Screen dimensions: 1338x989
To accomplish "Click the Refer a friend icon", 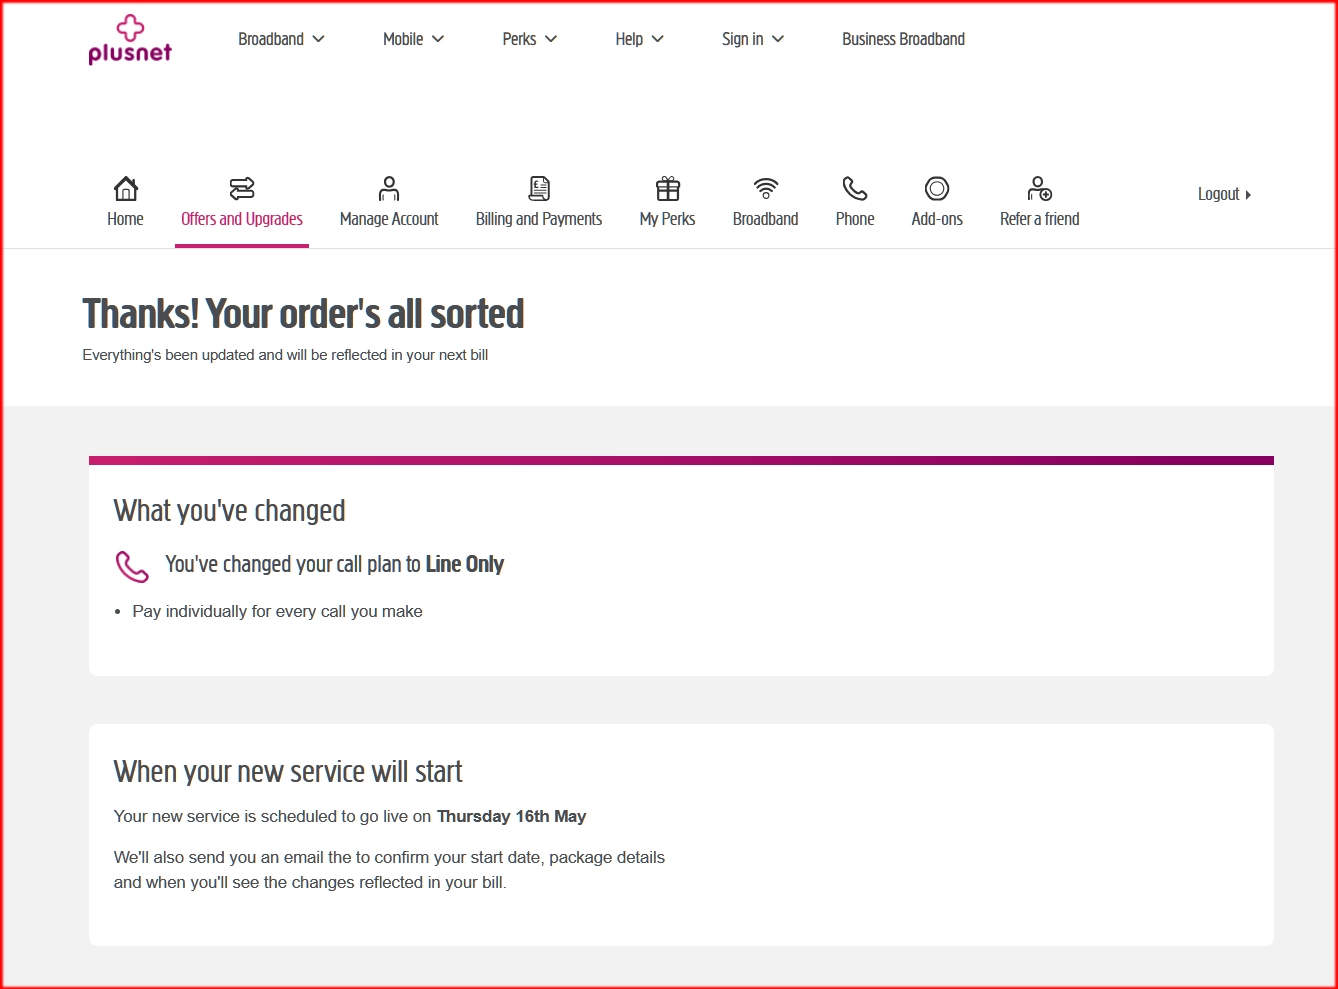I will (x=1040, y=188).
